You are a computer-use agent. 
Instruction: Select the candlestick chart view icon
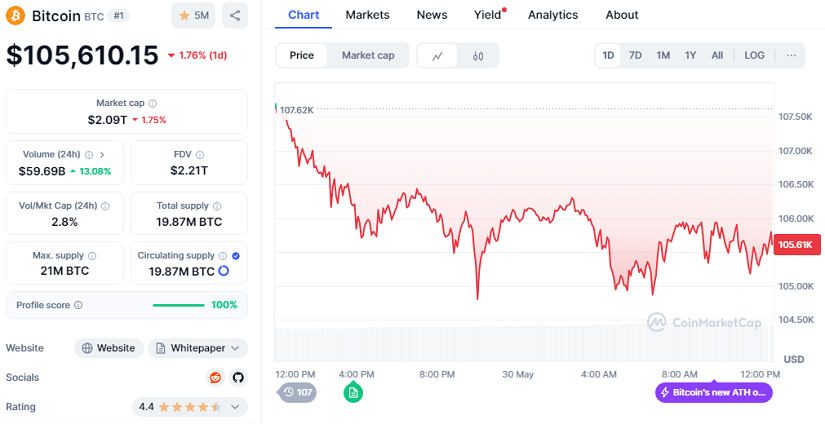point(478,56)
